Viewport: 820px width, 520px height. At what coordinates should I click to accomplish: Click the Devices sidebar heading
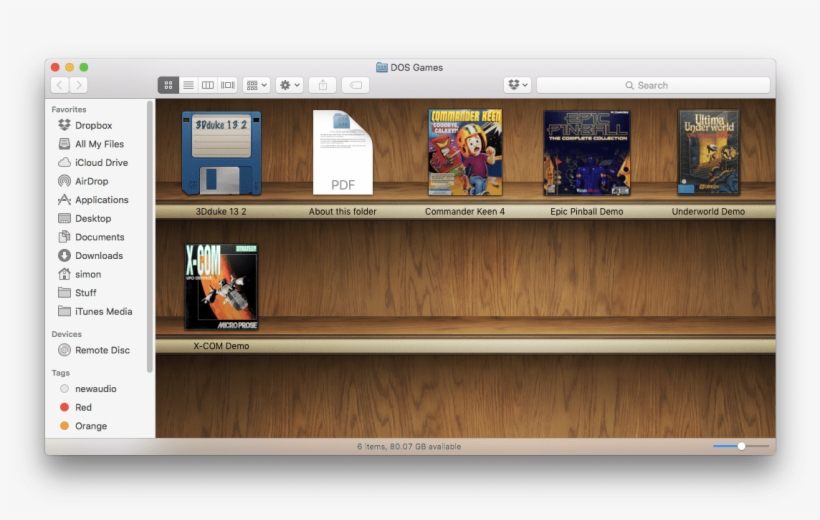(x=66, y=334)
